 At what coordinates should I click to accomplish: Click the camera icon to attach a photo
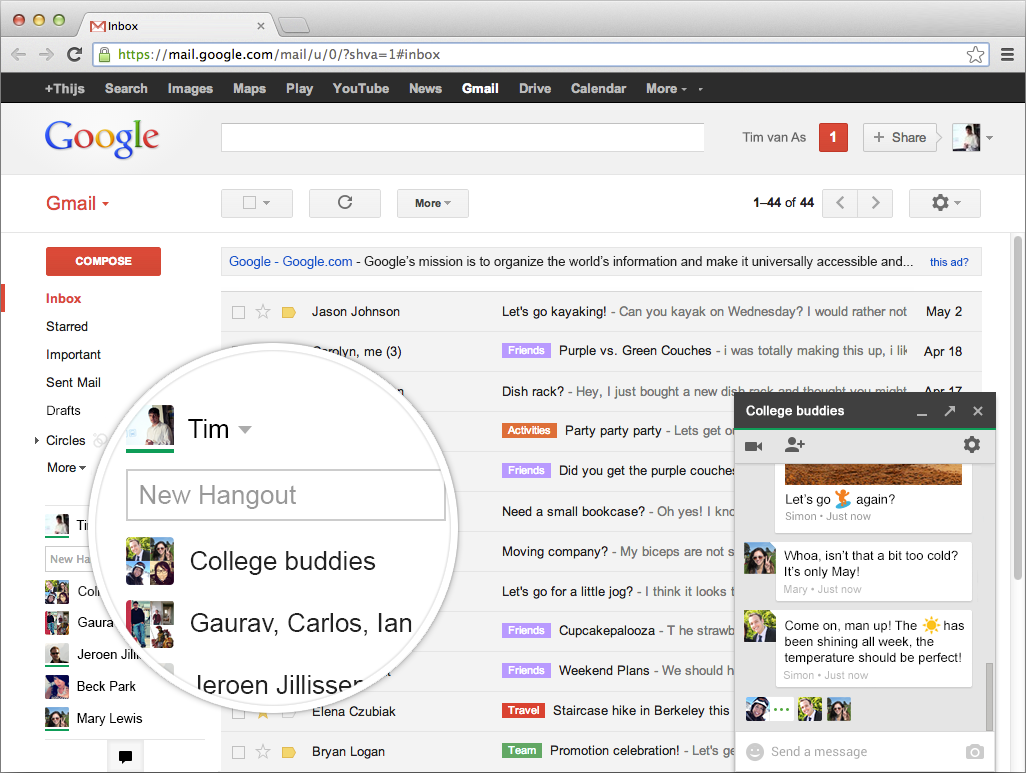pyautogui.click(x=974, y=752)
